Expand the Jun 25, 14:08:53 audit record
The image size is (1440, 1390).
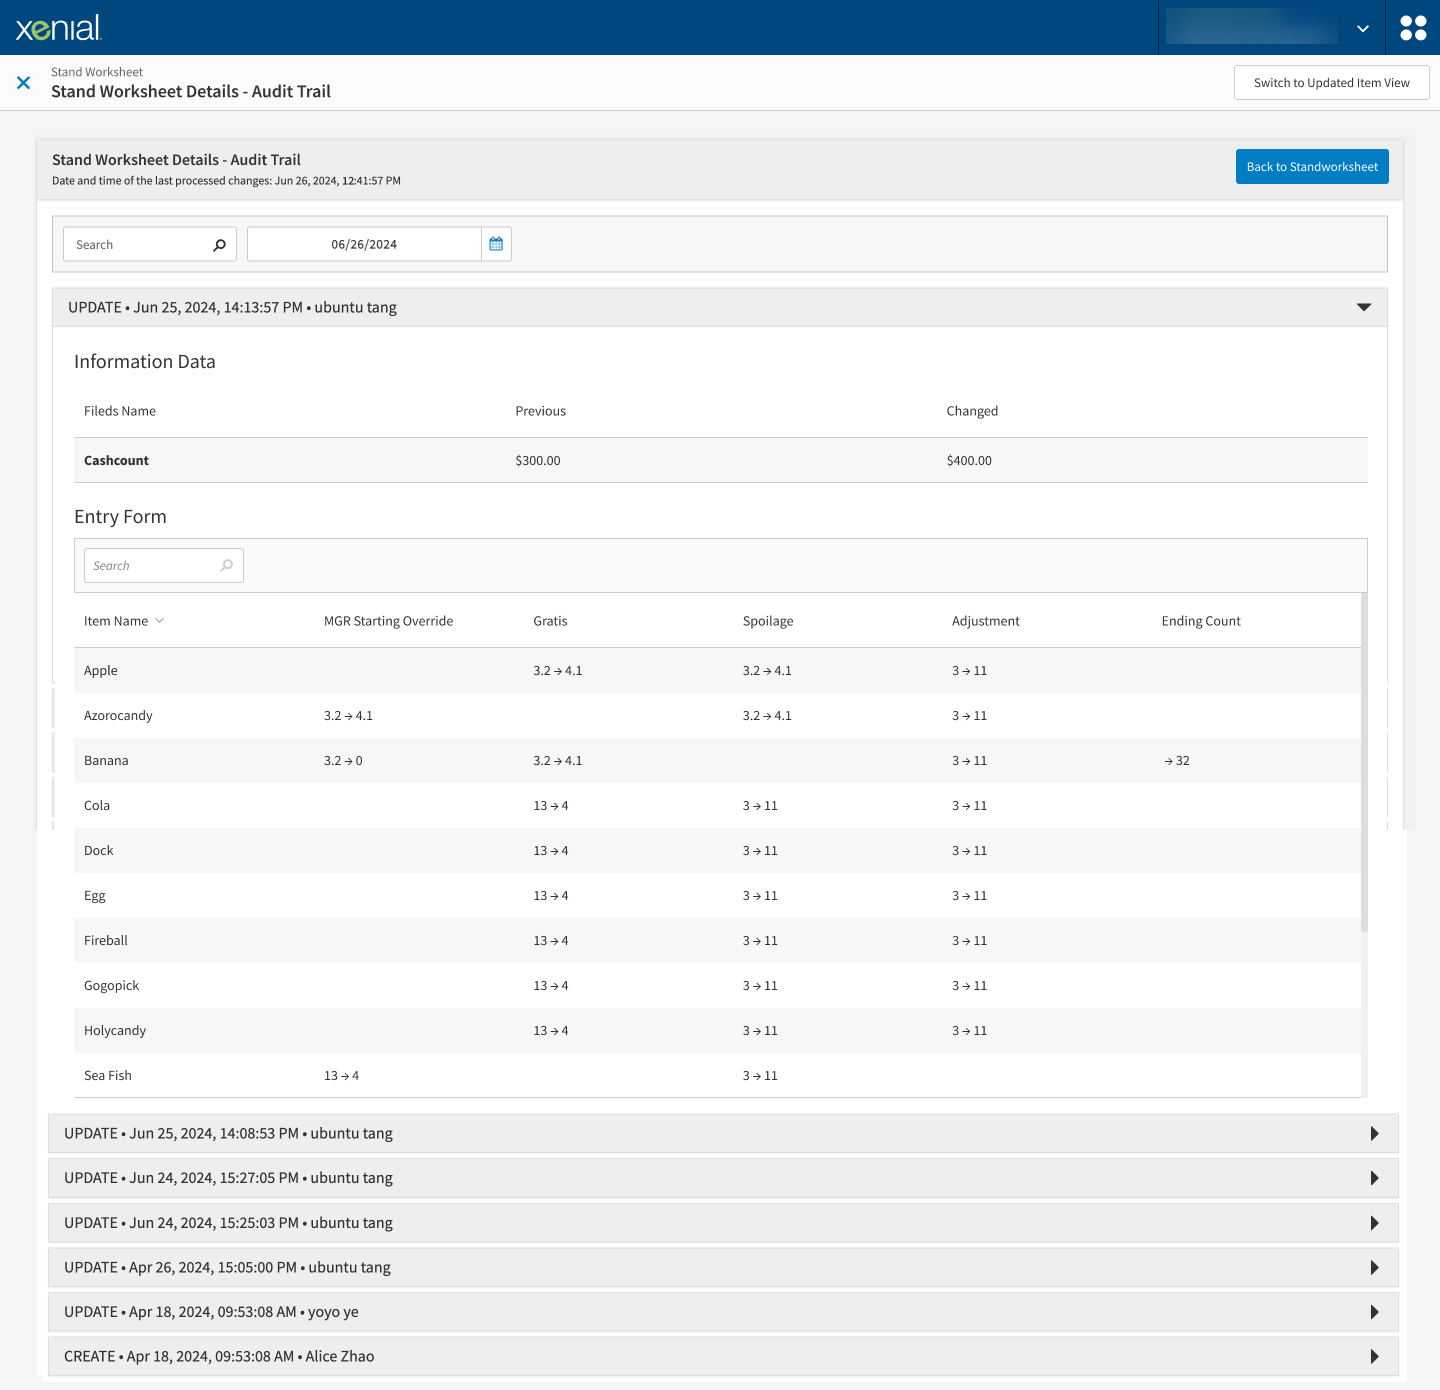click(x=1373, y=1133)
